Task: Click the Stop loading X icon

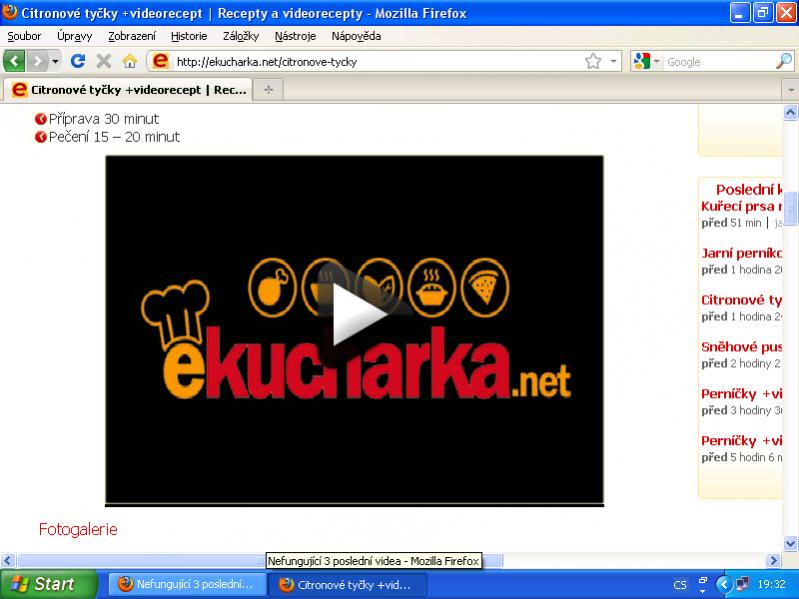Action: (103, 62)
